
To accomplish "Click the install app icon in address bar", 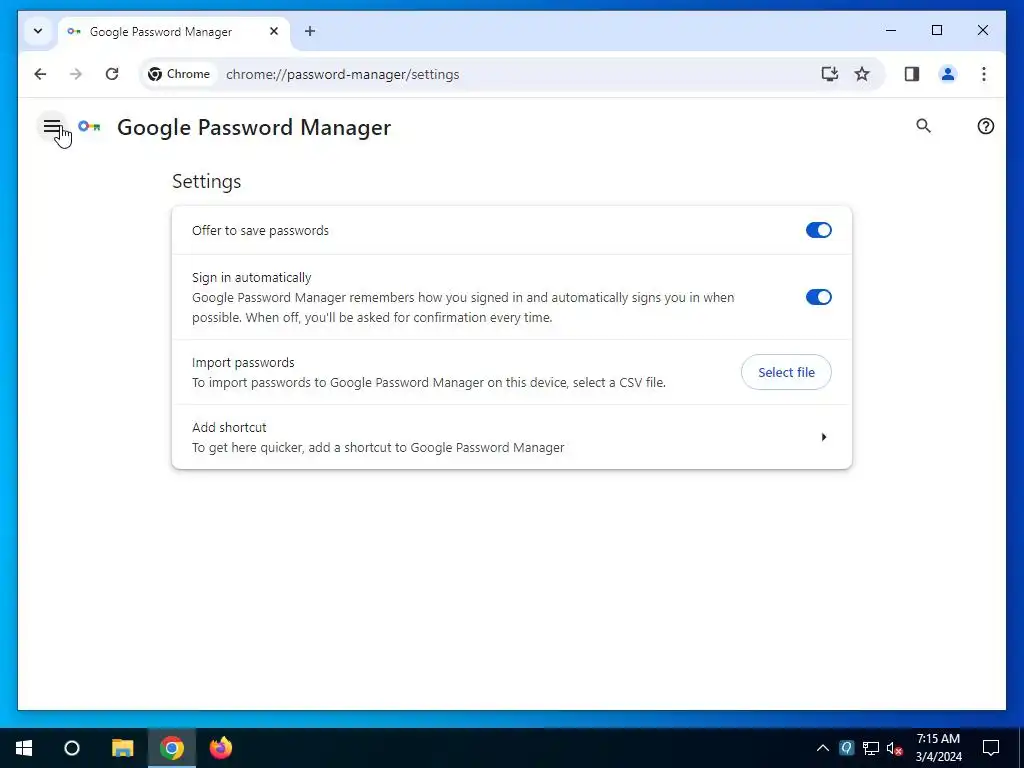I will pos(829,74).
